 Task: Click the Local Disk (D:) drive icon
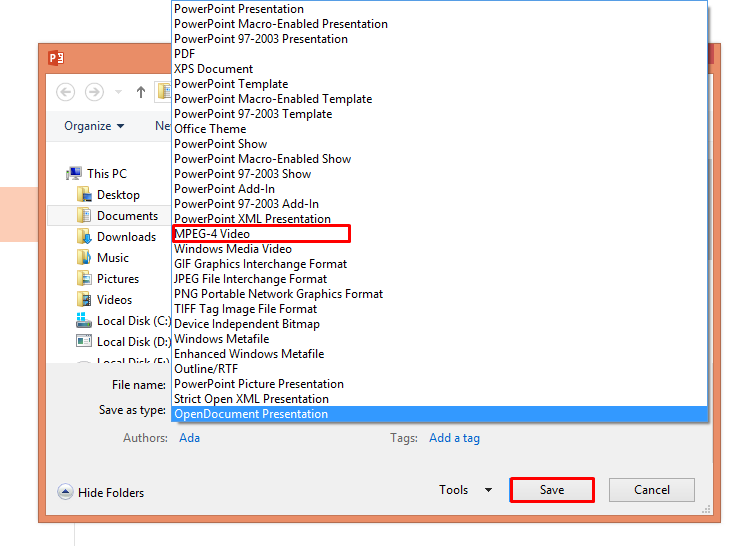coord(84,341)
